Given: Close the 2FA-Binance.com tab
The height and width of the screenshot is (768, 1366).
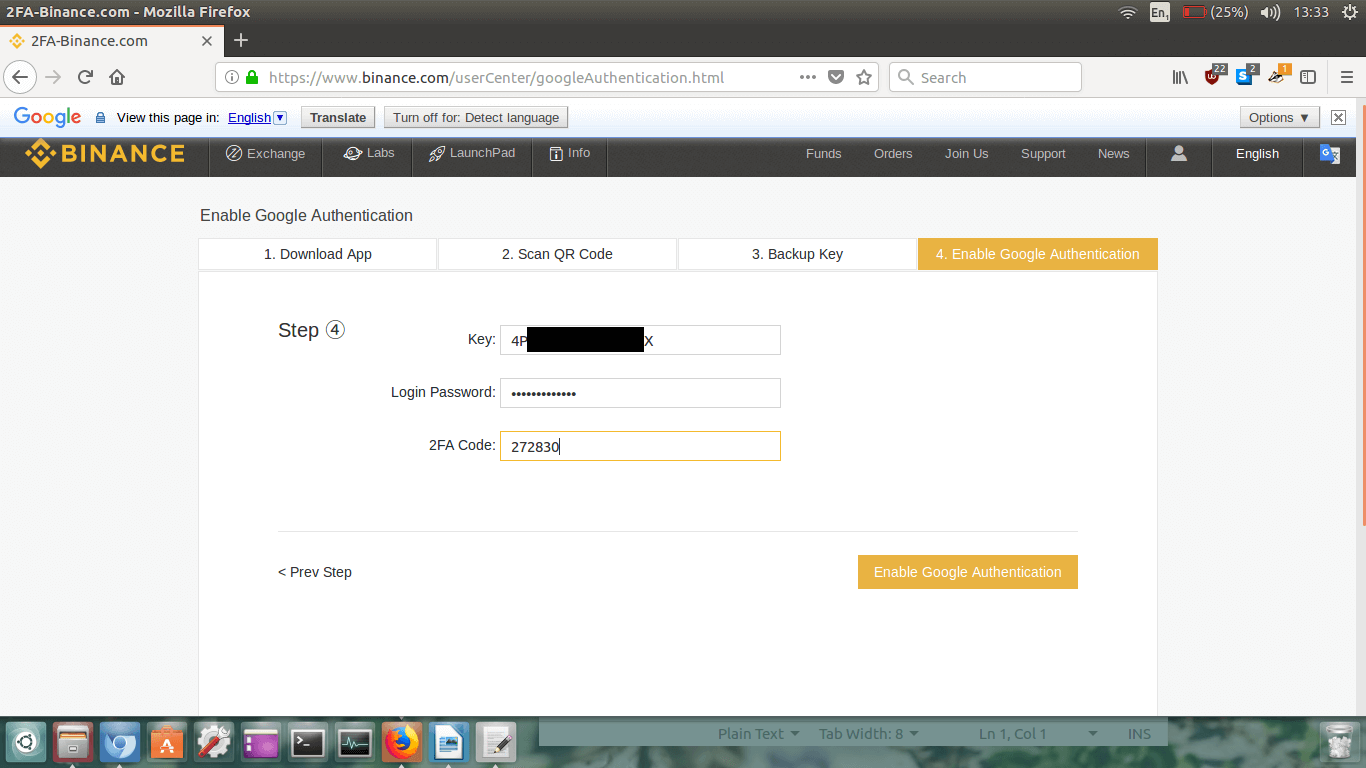Looking at the screenshot, I should tap(207, 41).
